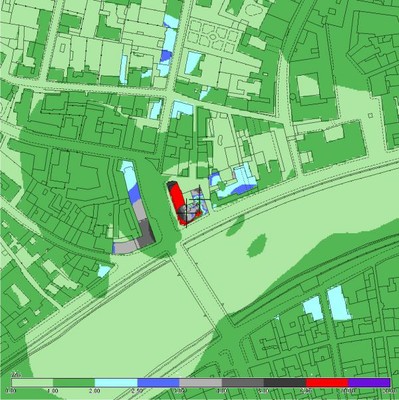Choose the blue legend swatch
The height and width of the screenshot is (400, 399).
pyautogui.click(x=158, y=382)
